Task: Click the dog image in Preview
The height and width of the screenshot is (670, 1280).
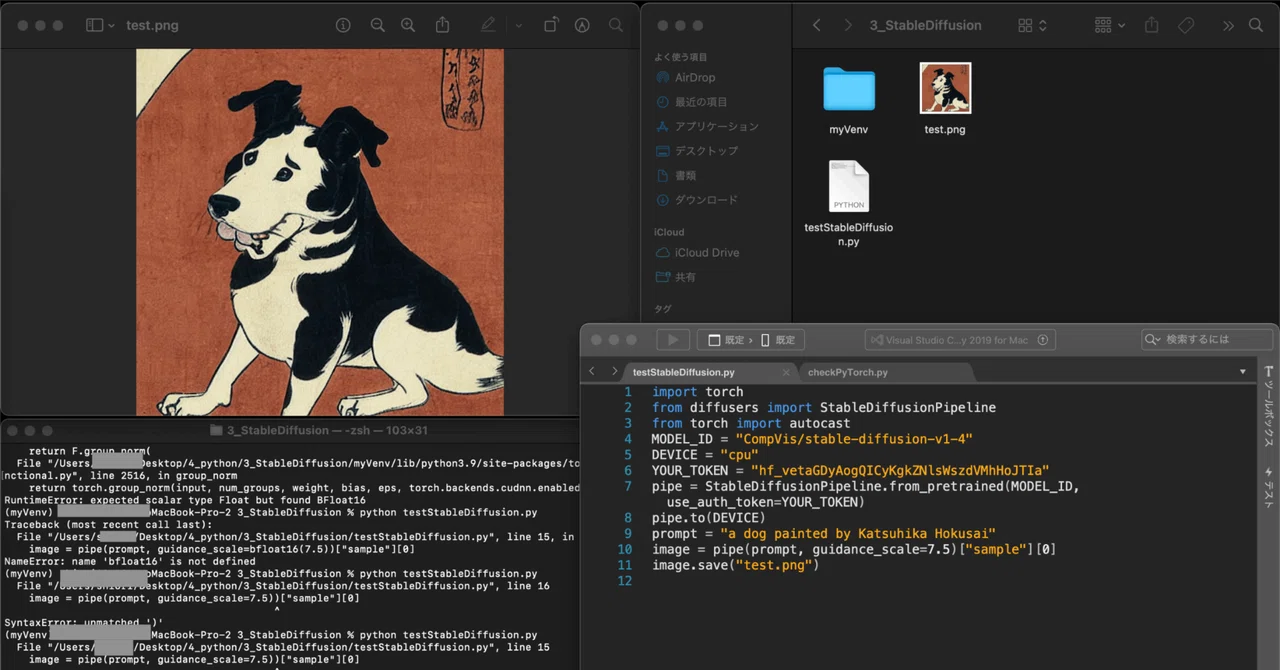Action: pos(320,232)
